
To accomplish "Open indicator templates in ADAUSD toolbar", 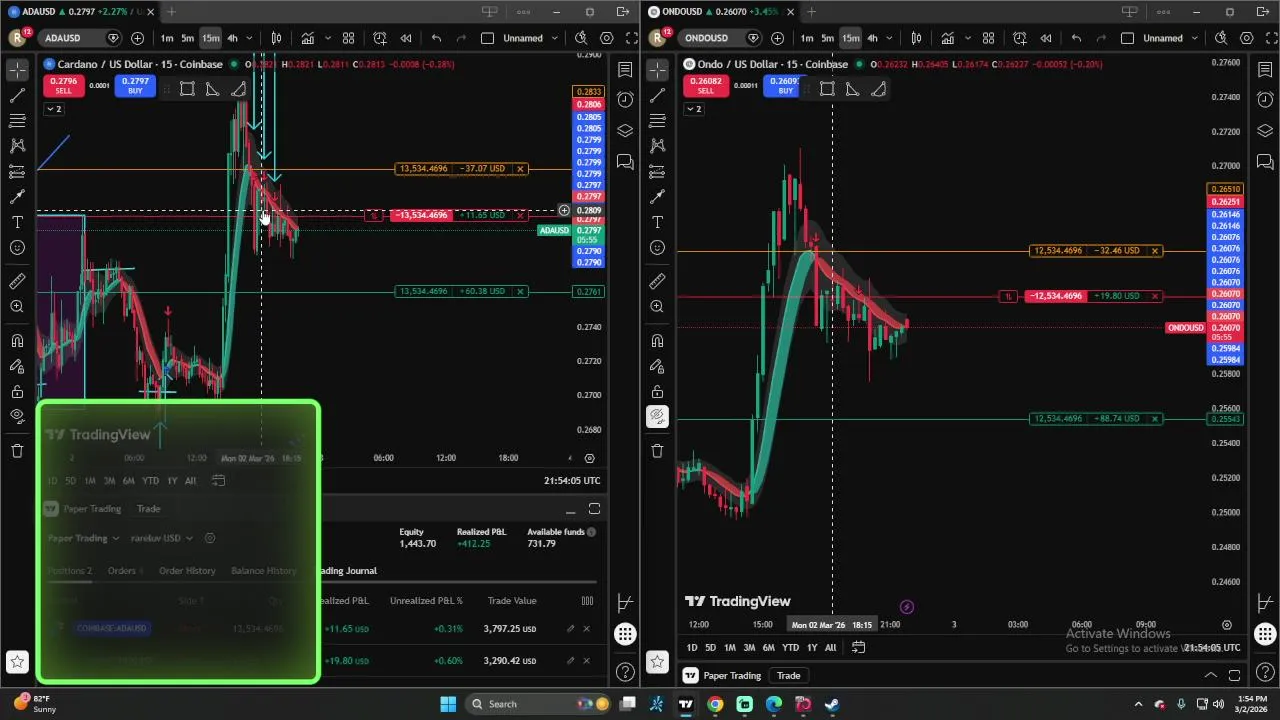I will [348, 38].
